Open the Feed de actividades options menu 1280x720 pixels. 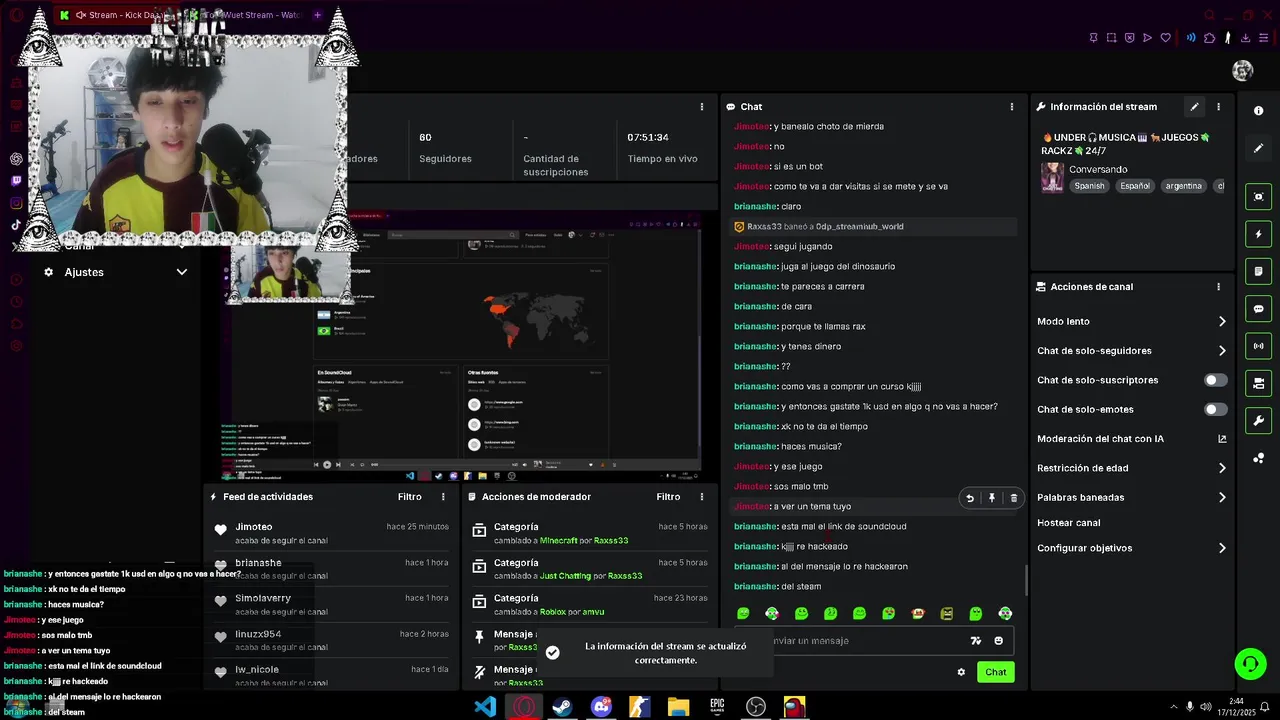[x=443, y=497]
